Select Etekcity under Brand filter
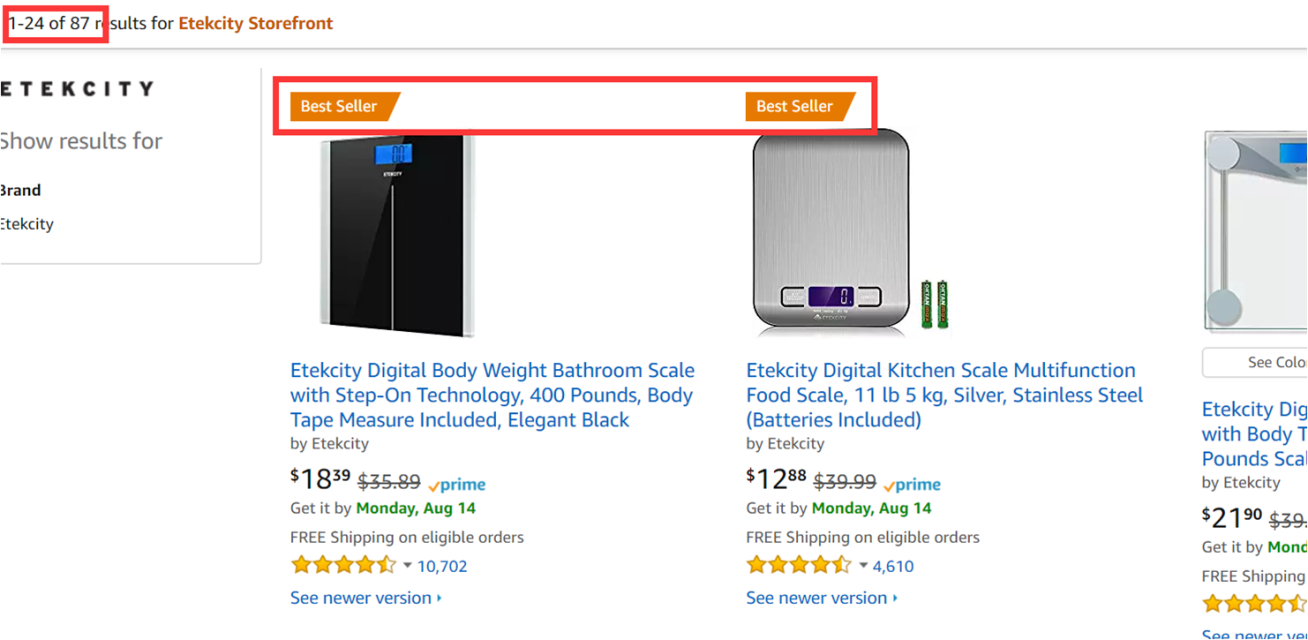 [27, 224]
